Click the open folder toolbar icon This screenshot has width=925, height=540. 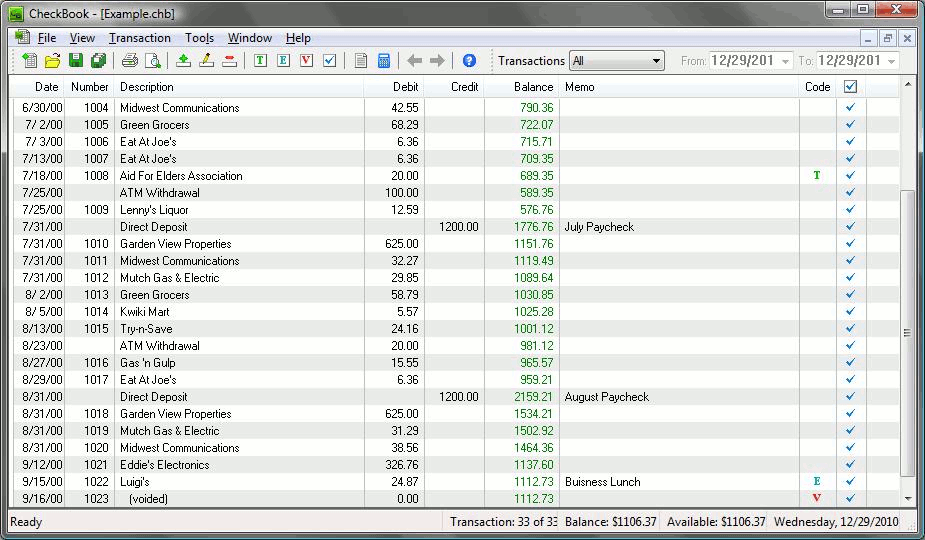pyautogui.click(x=53, y=60)
